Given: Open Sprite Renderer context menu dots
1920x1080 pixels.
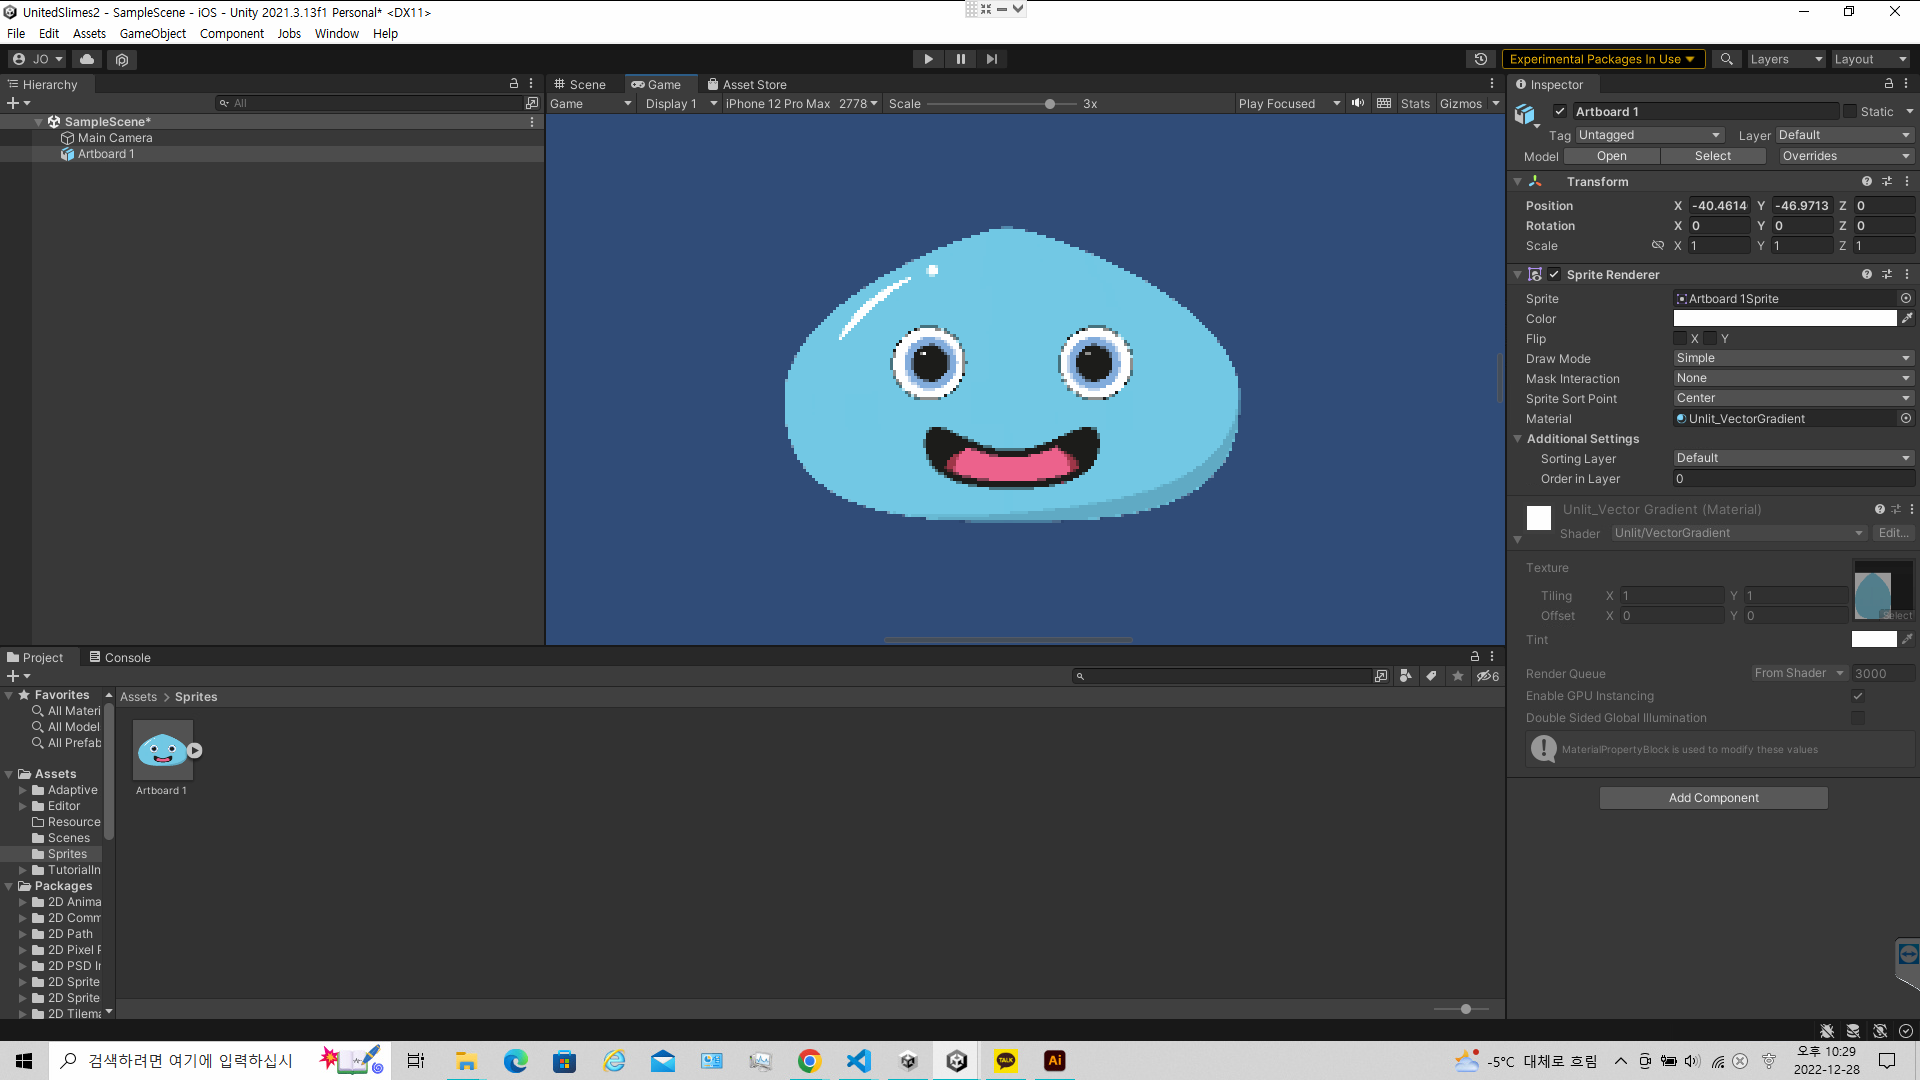Looking at the screenshot, I should 1907,274.
